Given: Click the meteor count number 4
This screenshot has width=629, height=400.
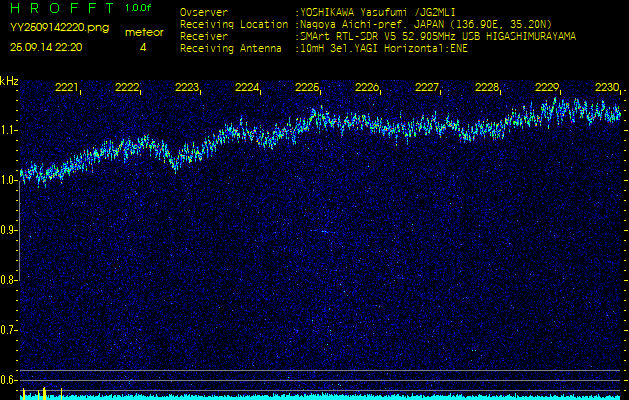Looking at the screenshot, I should coord(143,47).
